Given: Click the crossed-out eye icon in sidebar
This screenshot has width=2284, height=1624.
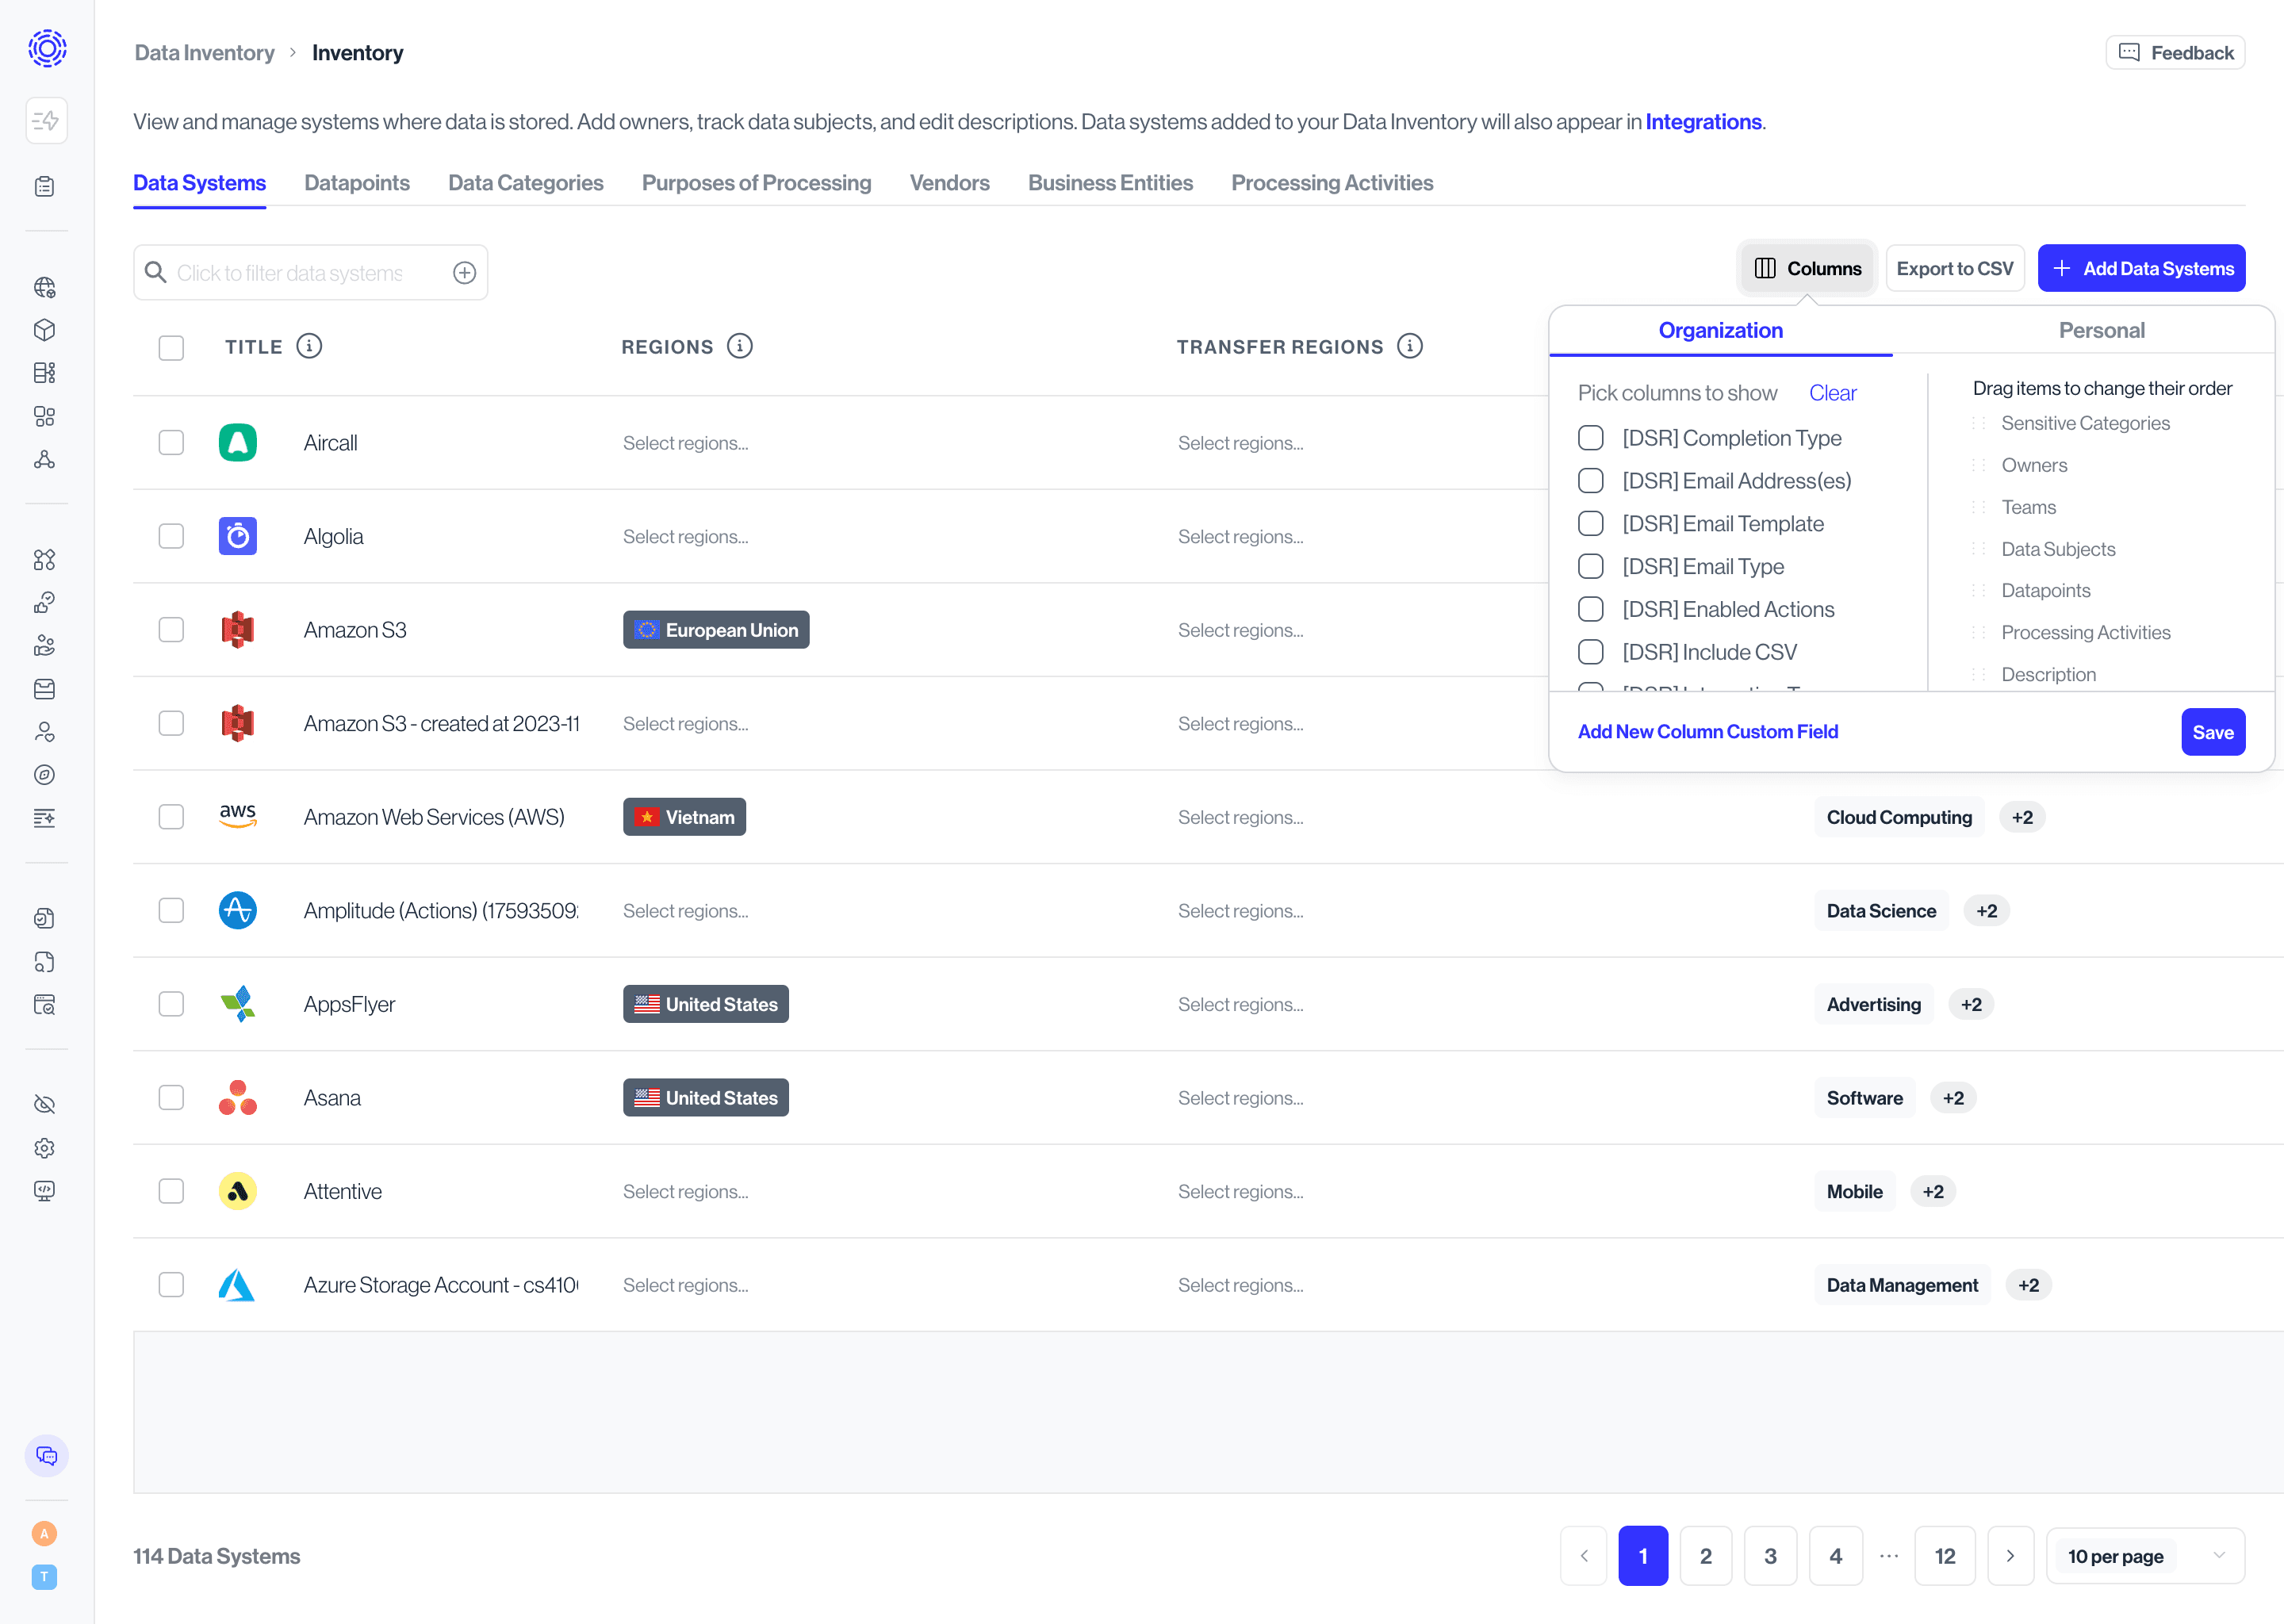Looking at the screenshot, I should point(44,1104).
